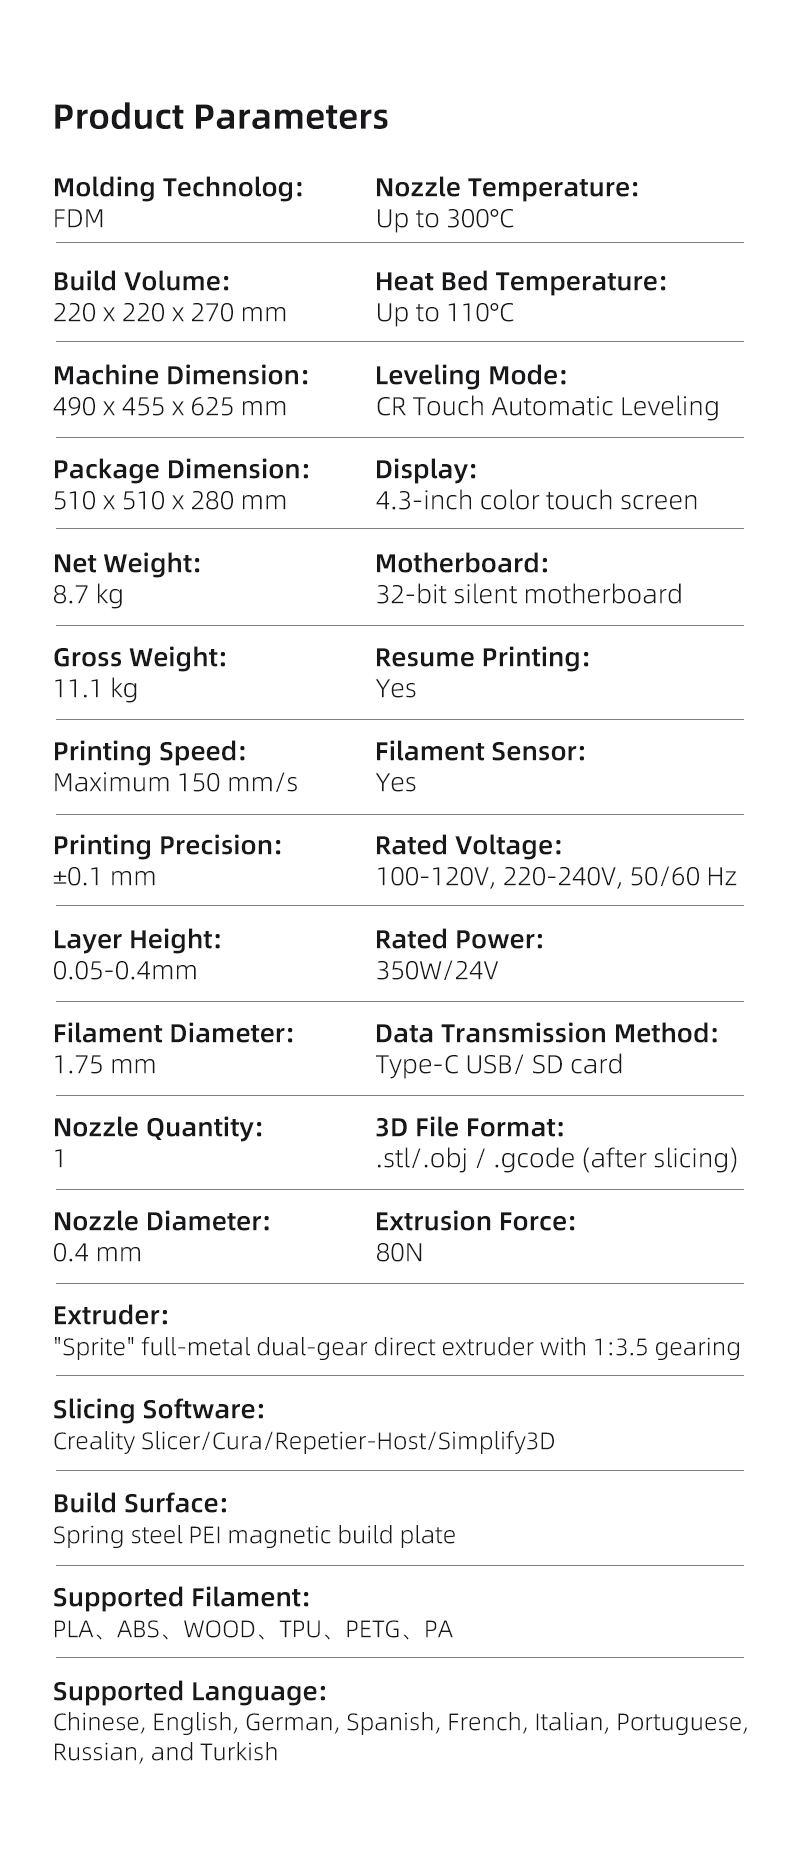Image resolution: width=790 pixels, height=1863 pixels.
Task: Select the Molding Technolog label
Action: coord(178,187)
